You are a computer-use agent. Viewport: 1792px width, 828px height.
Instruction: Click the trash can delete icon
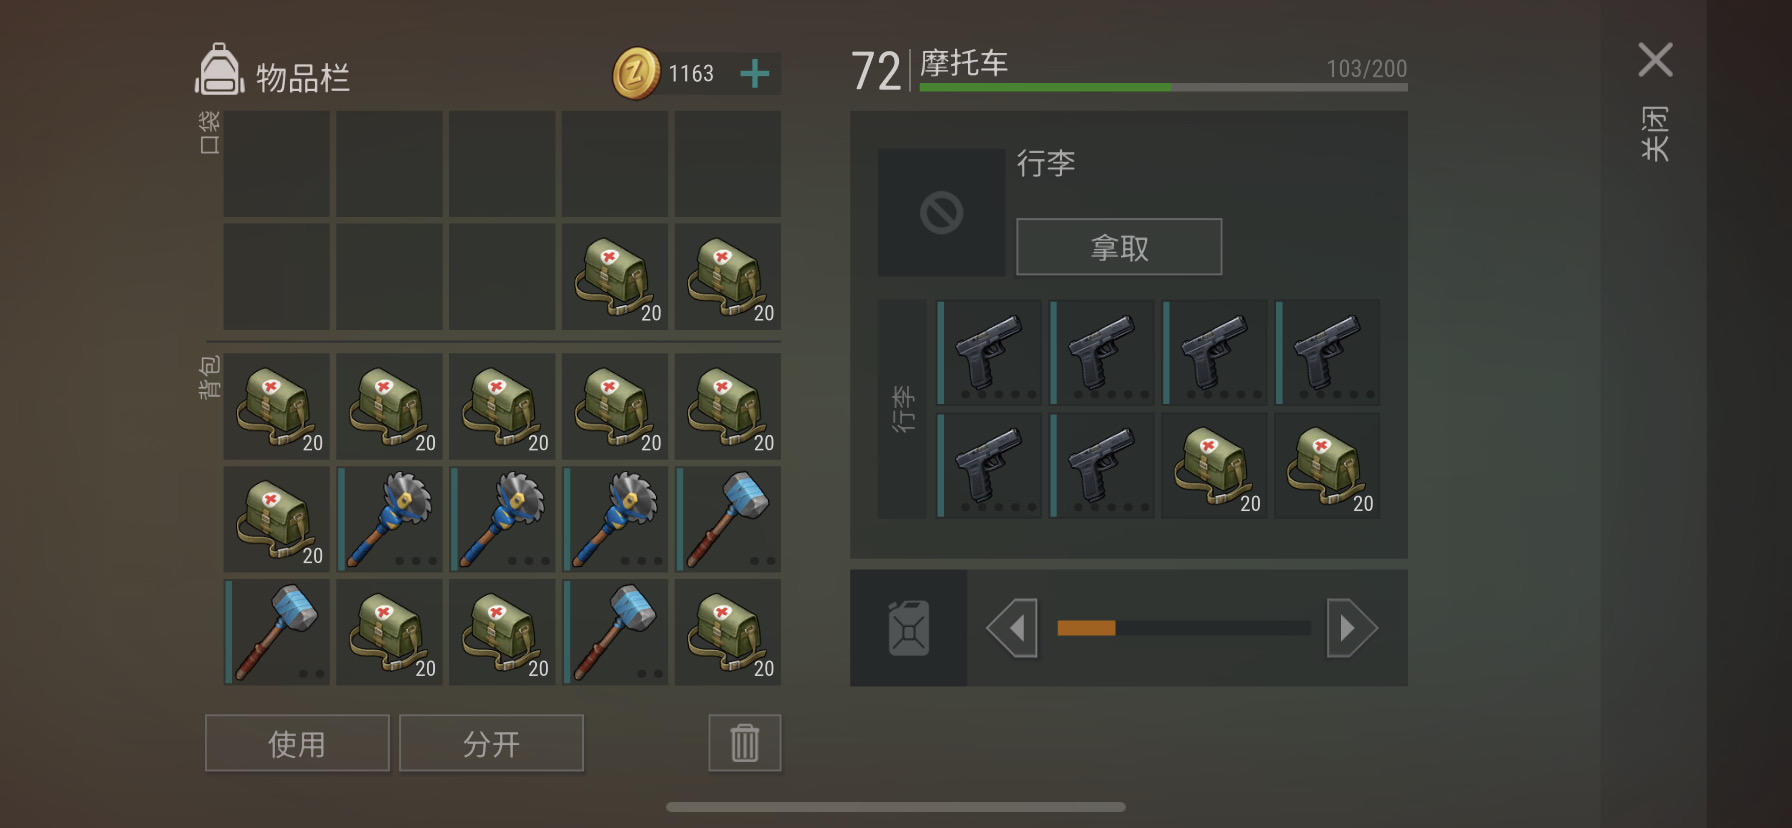pyautogui.click(x=745, y=743)
